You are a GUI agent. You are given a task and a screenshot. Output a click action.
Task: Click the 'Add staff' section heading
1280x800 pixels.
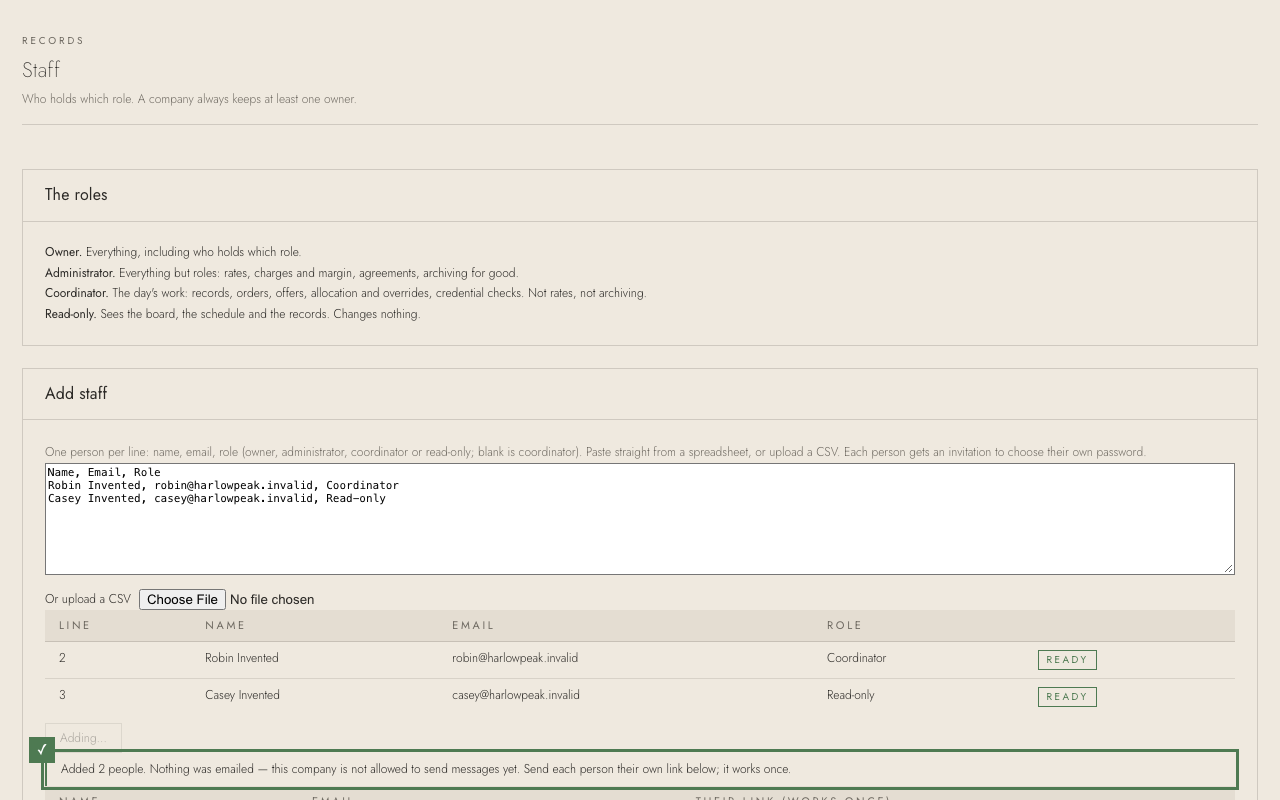click(x=76, y=394)
